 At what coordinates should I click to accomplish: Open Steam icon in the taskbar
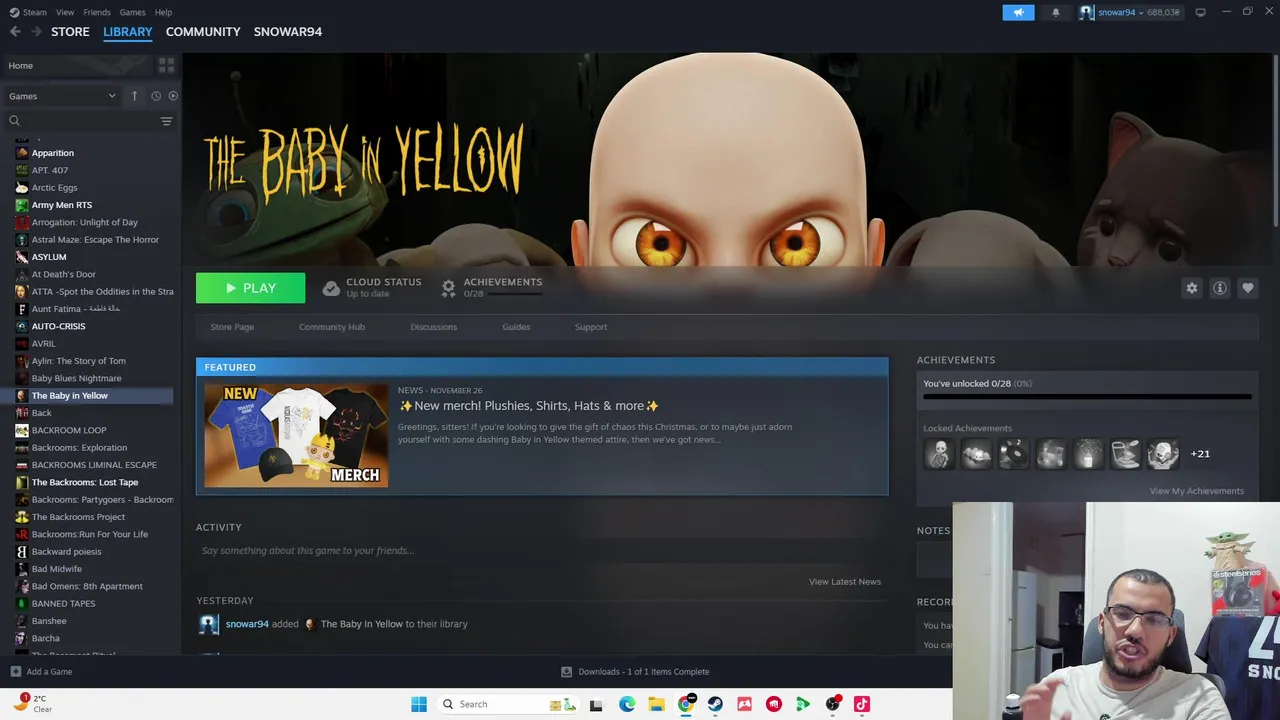pyautogui.click(x=715, y=704)
